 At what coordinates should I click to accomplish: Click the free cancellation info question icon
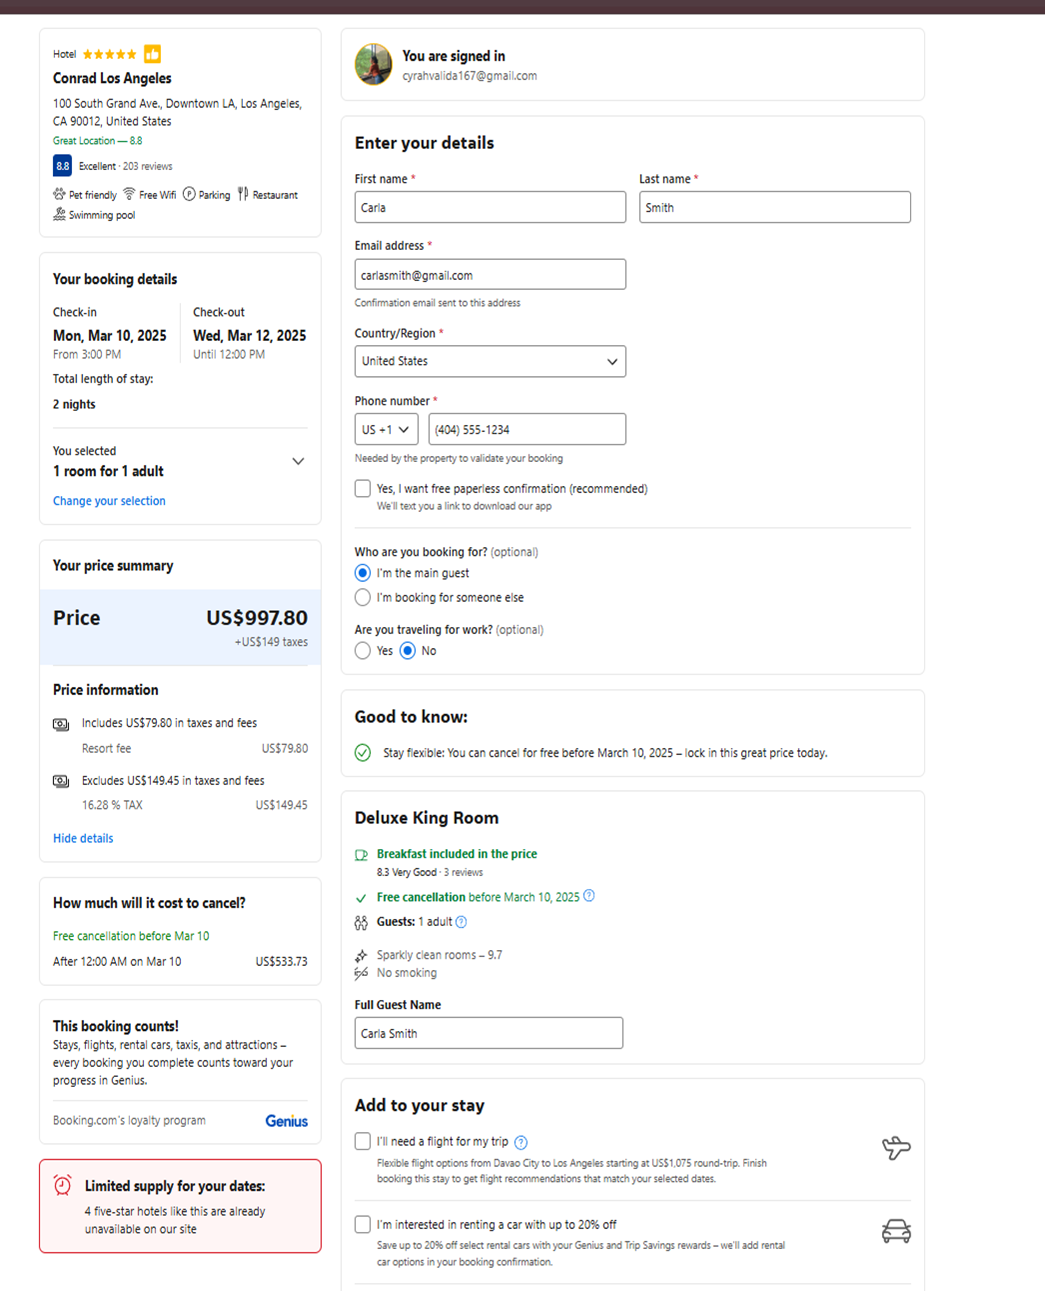[589, 896]
